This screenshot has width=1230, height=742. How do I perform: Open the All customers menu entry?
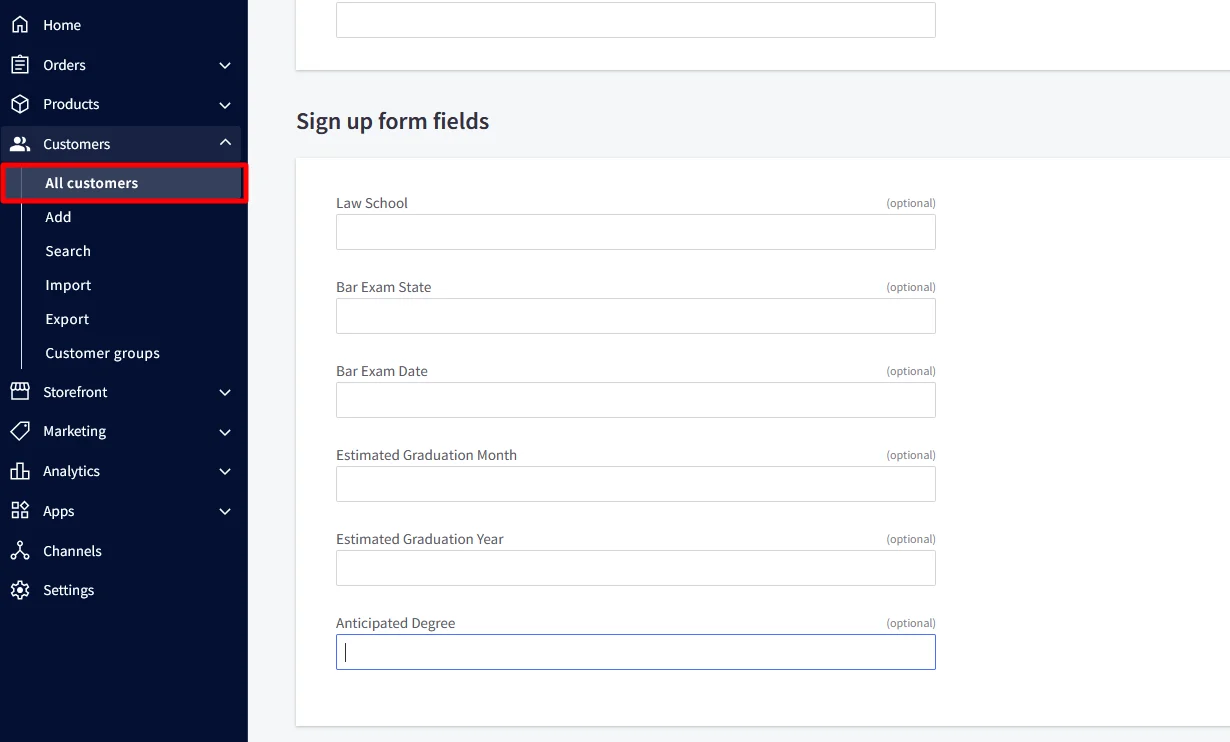92,183
